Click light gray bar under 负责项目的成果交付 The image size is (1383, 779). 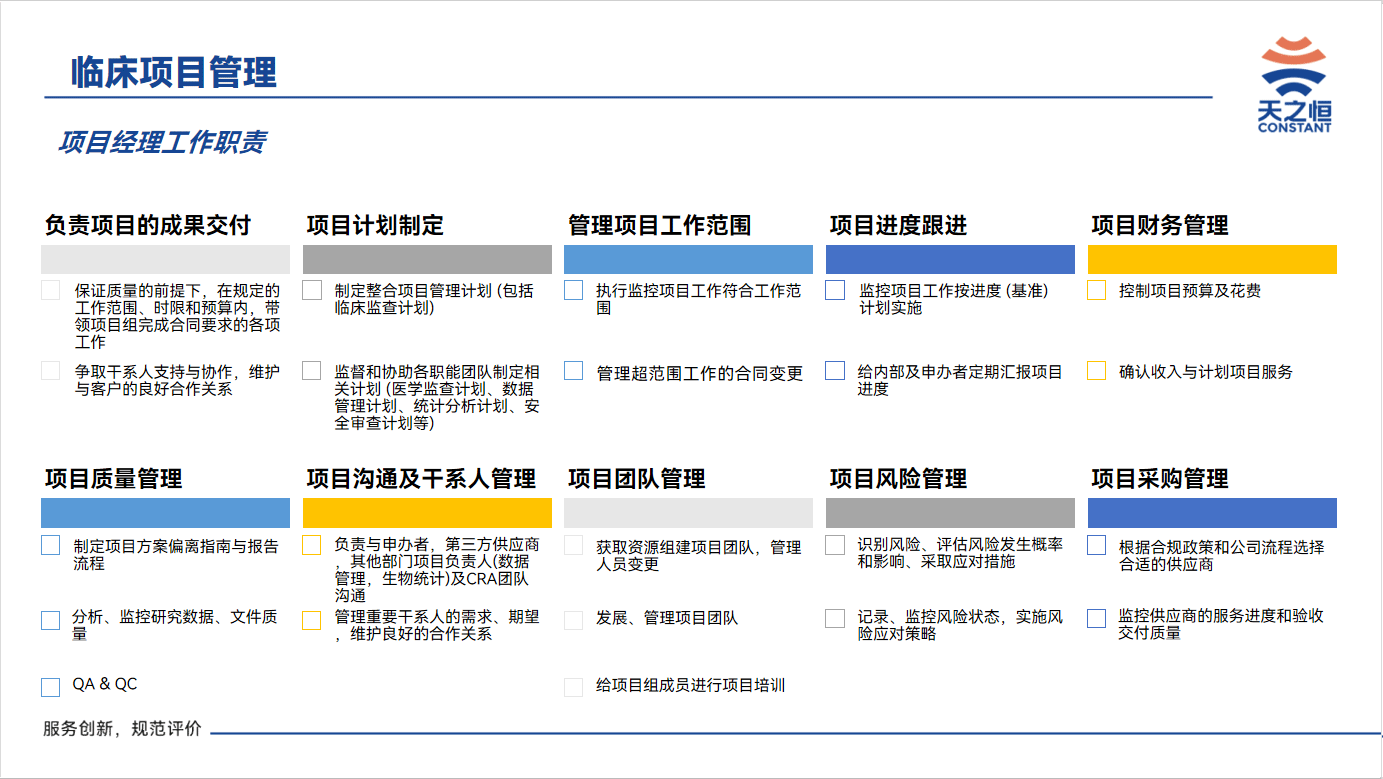(165, 259)
